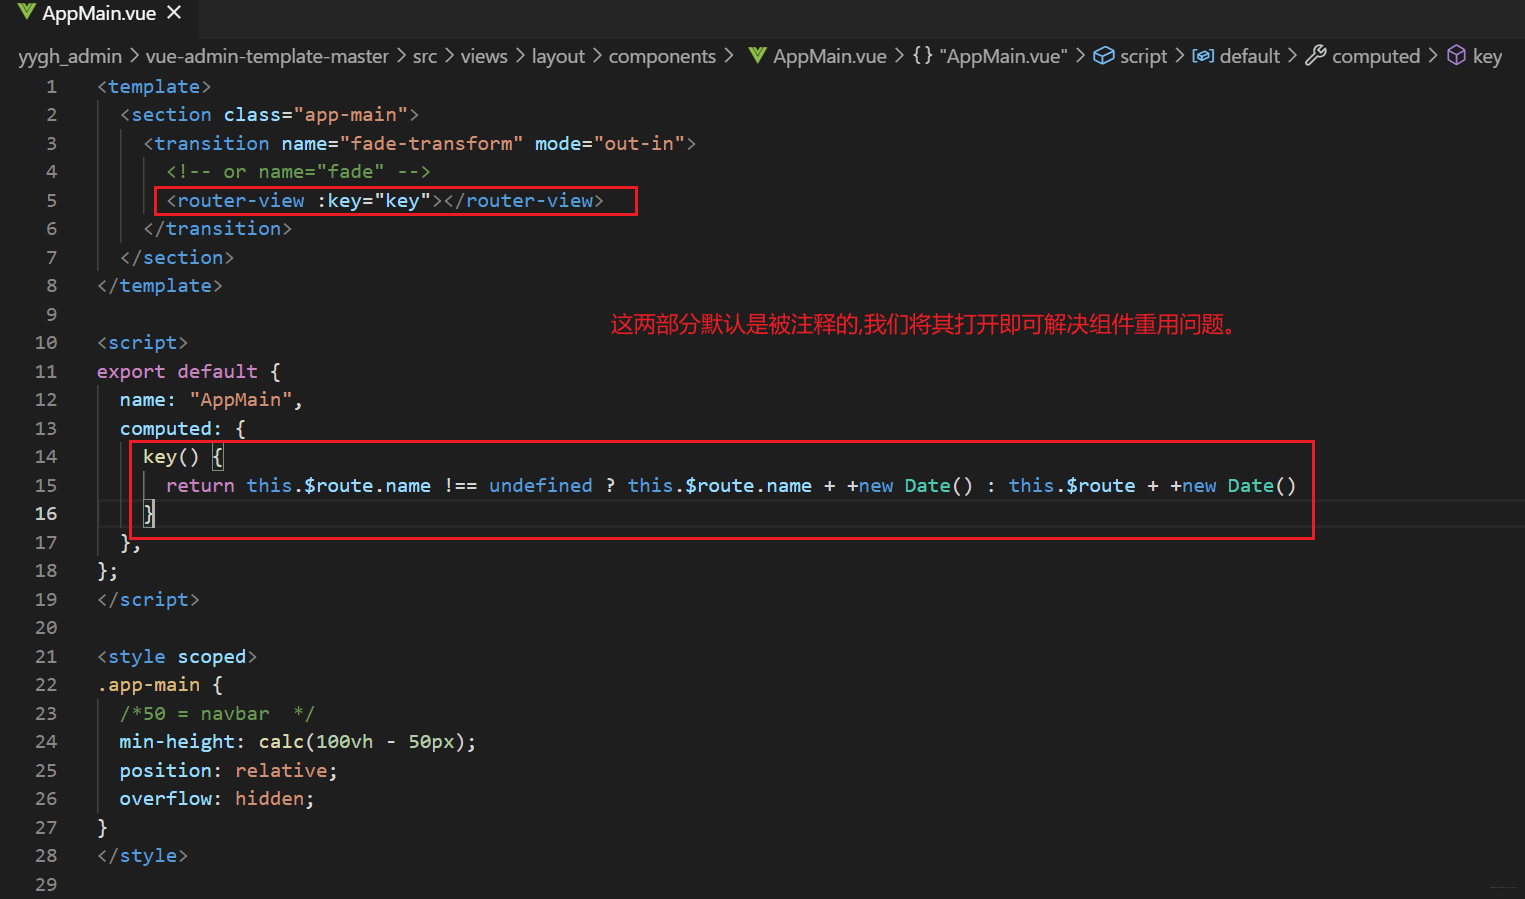Open vue-admin-template-master breadcrumb
The image size is (1525, 899).
coord(267,57)
